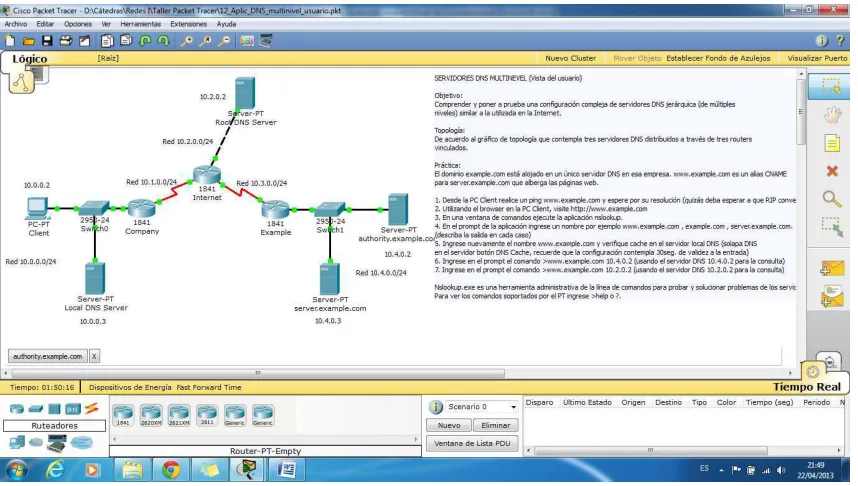Reset zoom with the middle magnifier

coord(205,41)
